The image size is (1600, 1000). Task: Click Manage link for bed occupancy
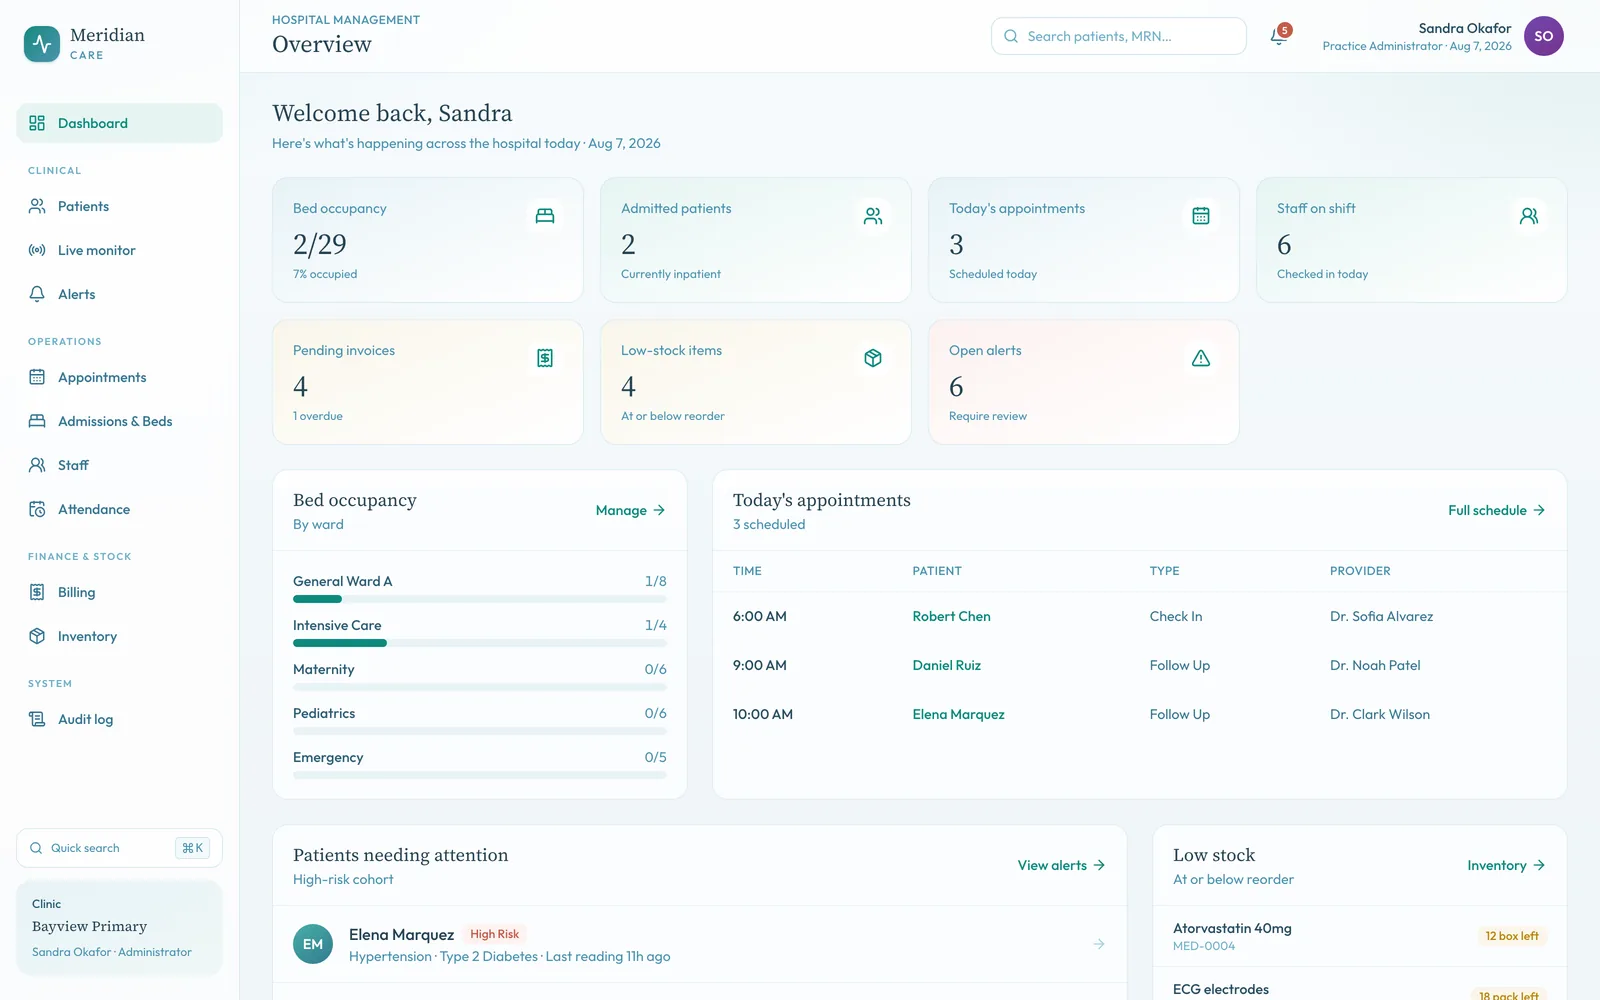pos(631,510)
